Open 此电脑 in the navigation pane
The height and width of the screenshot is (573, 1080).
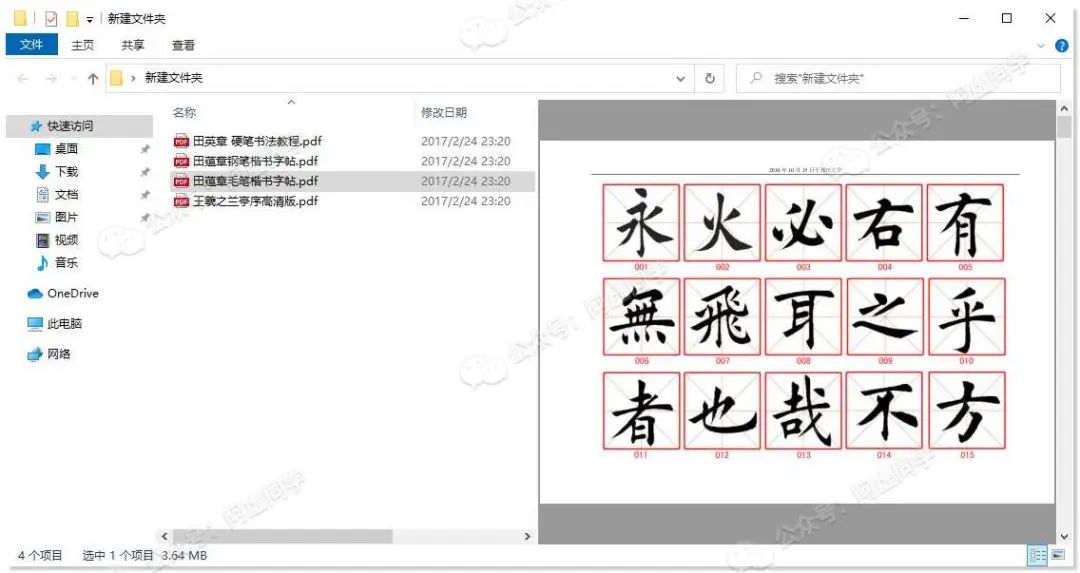[64, 324]
